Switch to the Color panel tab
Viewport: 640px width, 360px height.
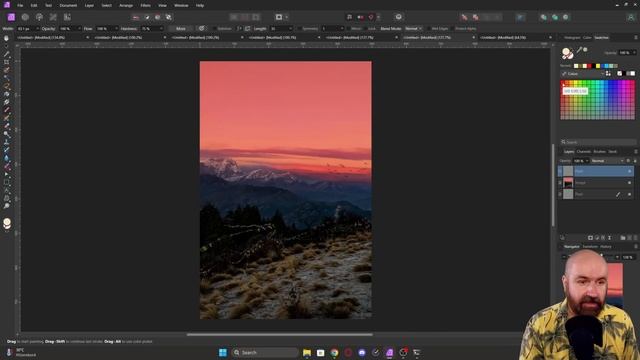[587, 38]
